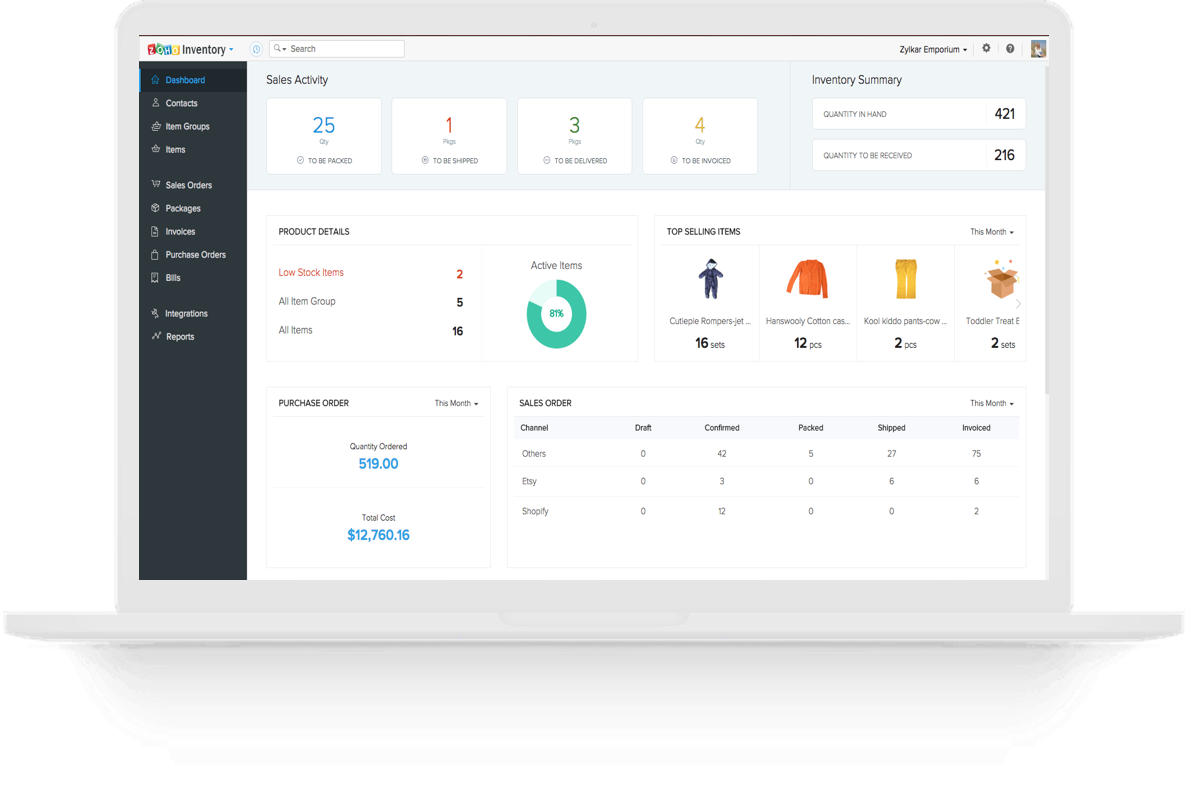
Task: Click the To Be Invoiced card
Action: pos(700,136)
